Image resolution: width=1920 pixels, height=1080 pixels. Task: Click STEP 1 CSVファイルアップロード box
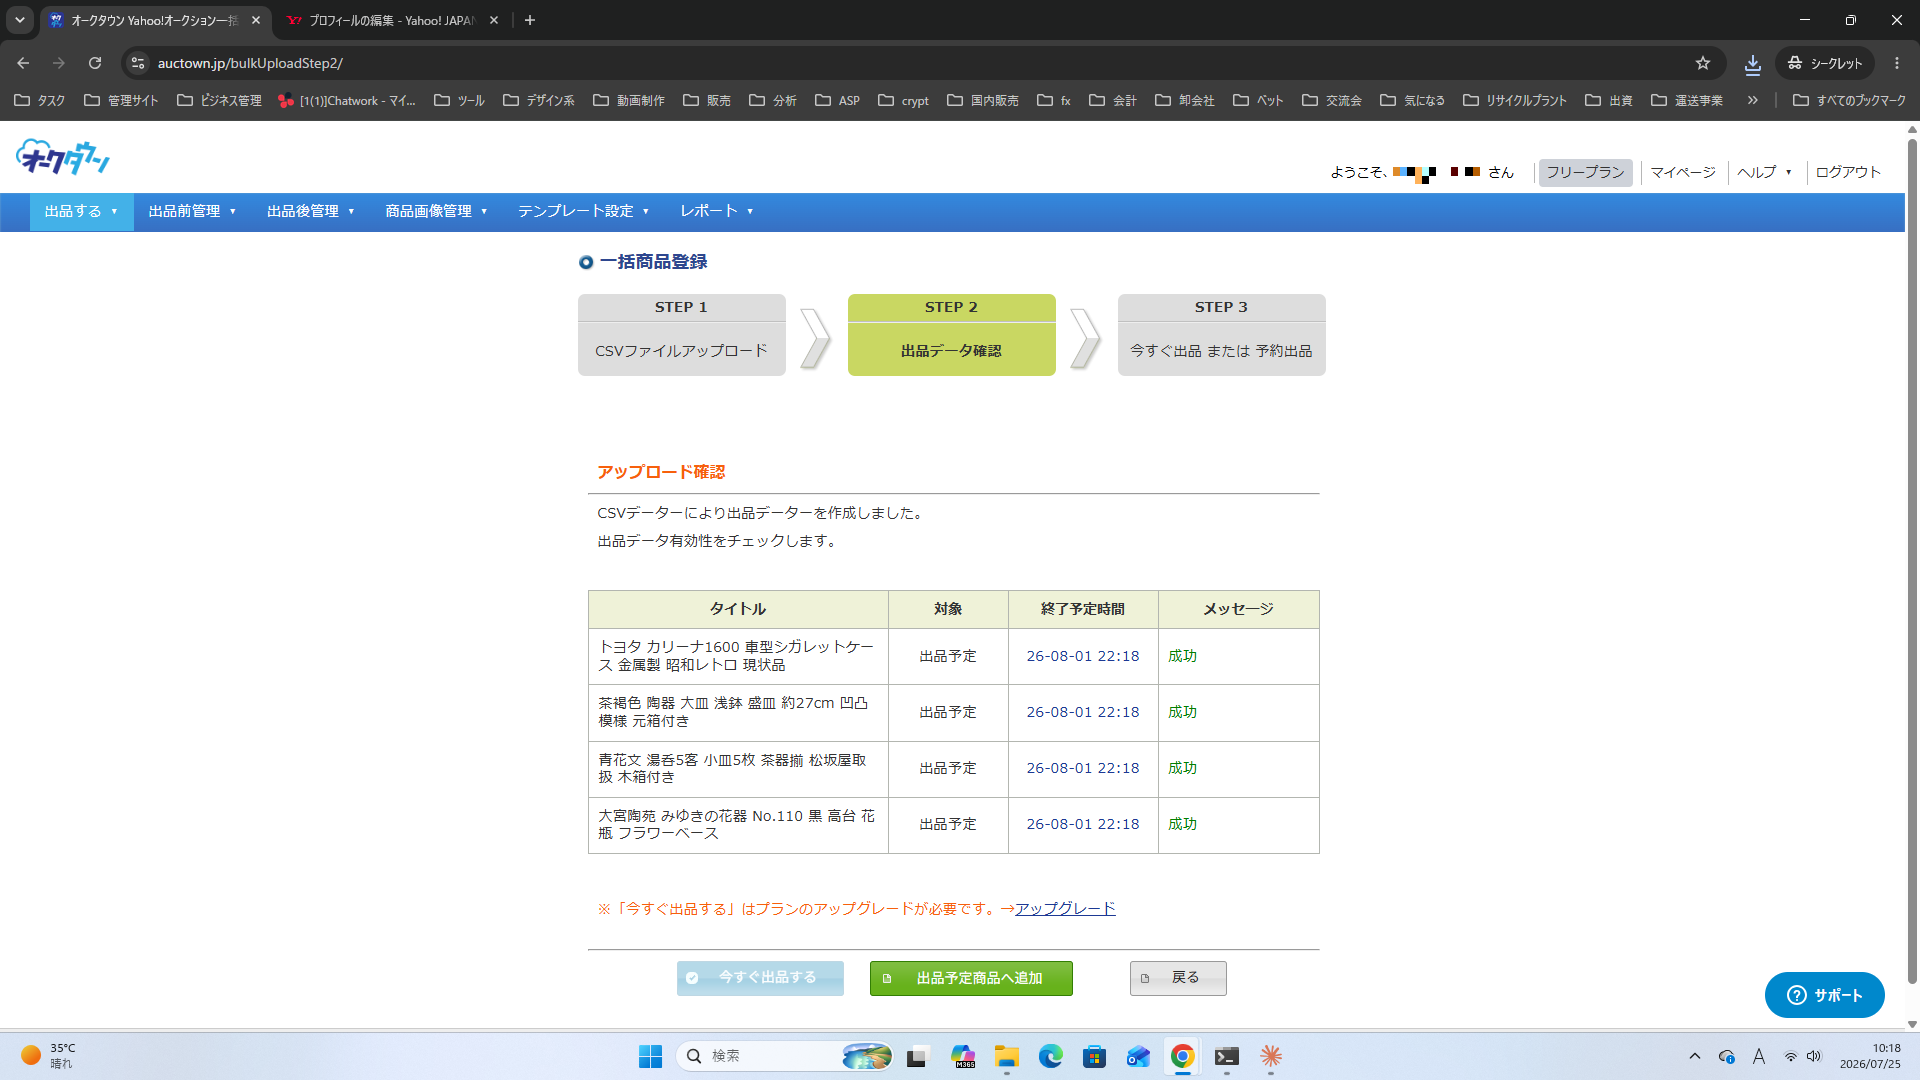point(681,335)
